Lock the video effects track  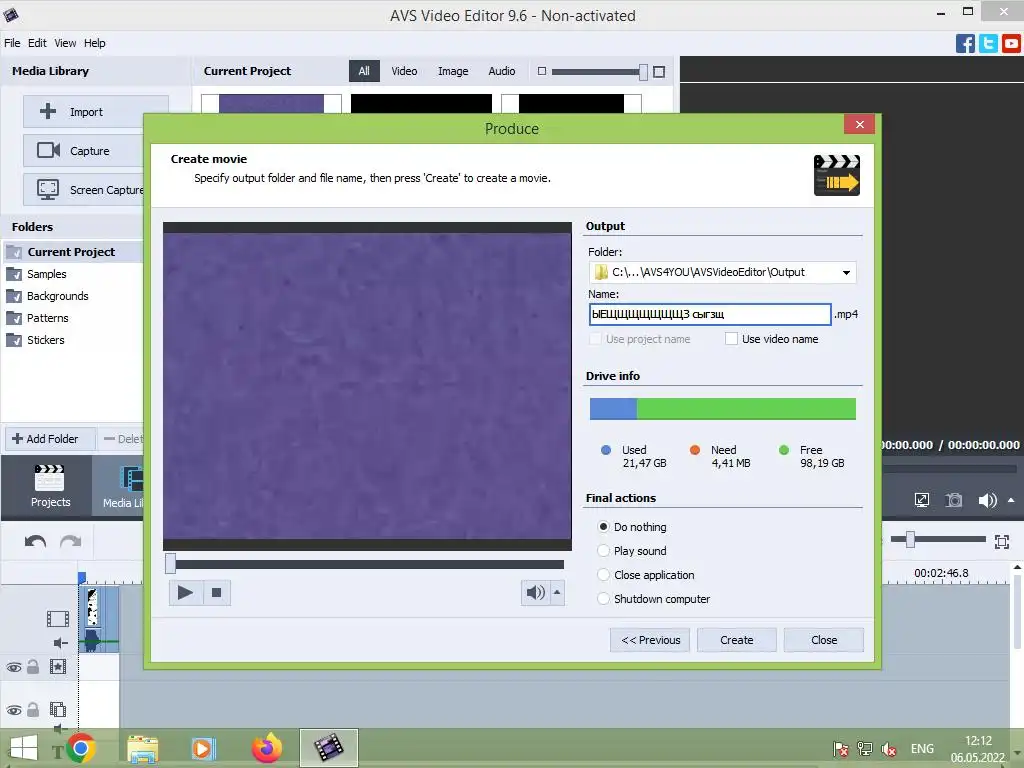[33, 667]
